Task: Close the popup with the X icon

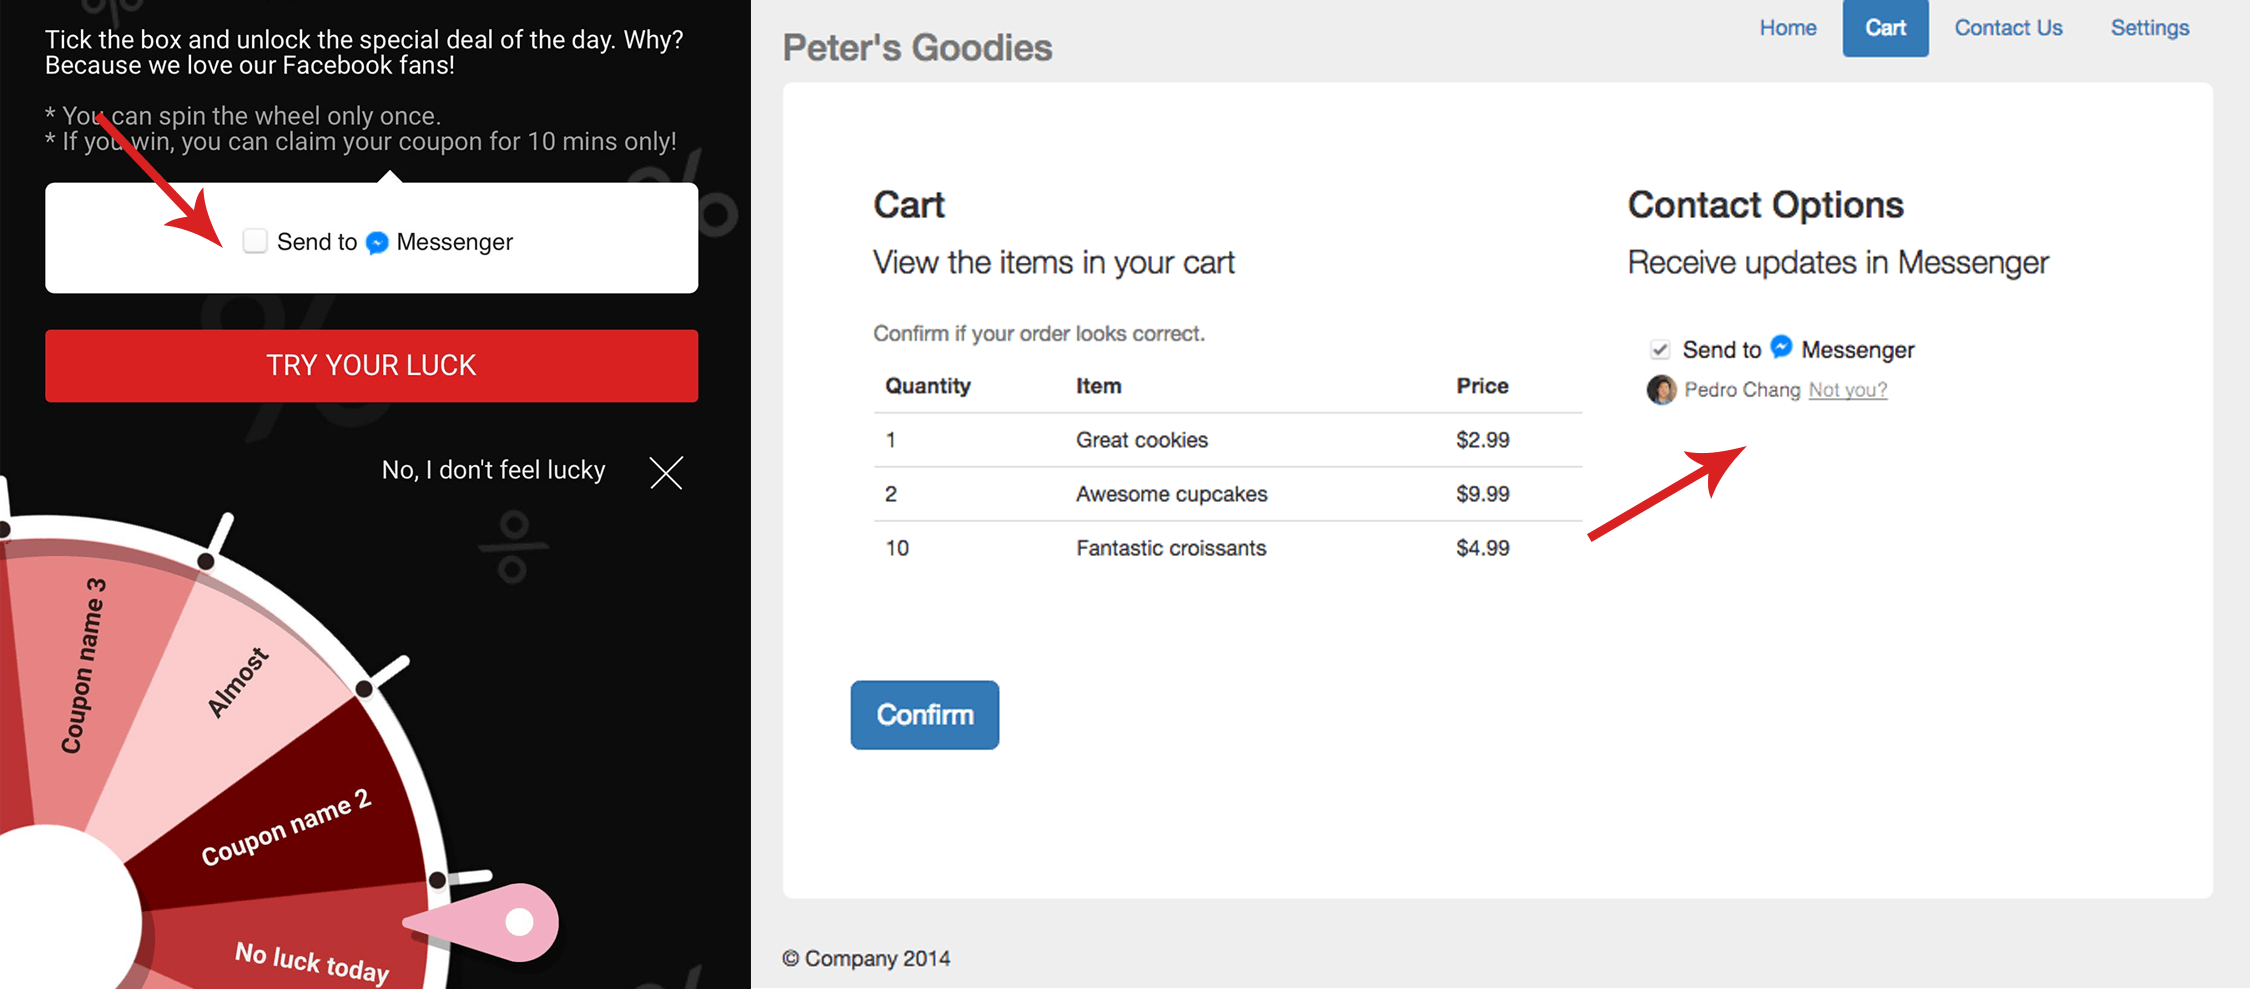Action: point(666,472)
